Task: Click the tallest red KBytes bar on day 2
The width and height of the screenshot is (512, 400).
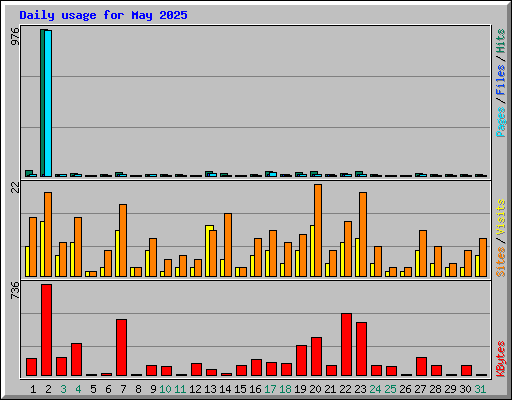Action: 46,330
